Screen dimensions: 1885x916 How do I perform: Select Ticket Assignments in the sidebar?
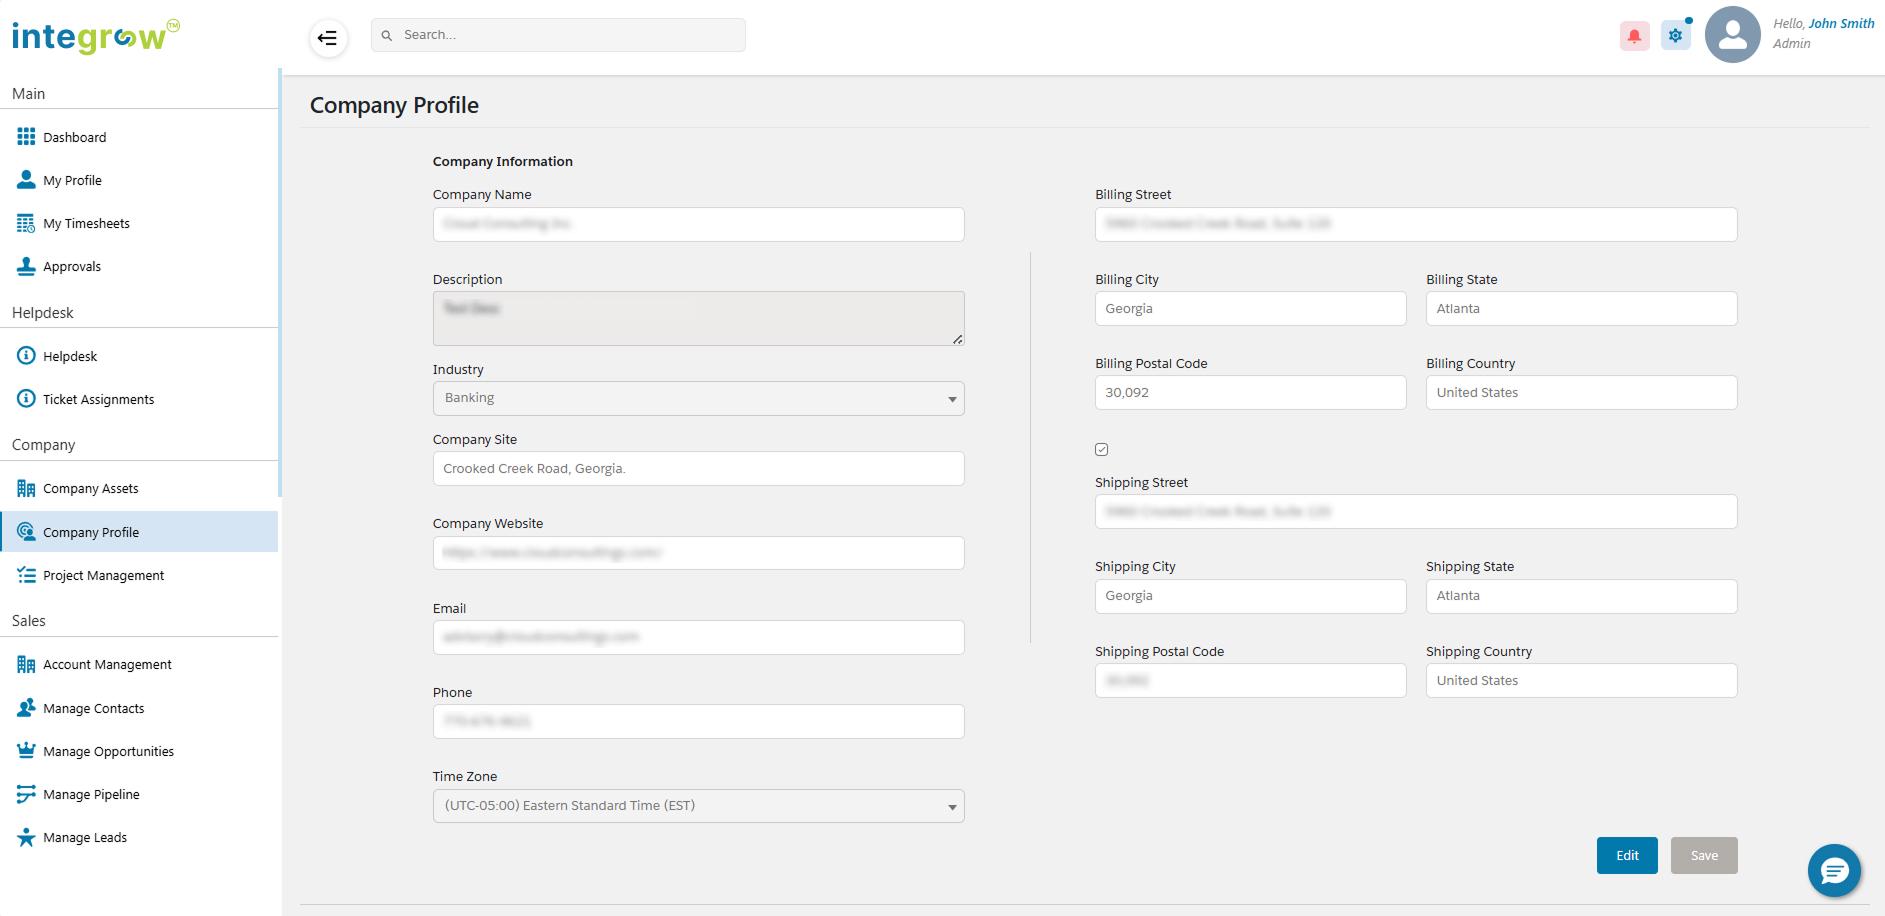[x=98, y=400]
